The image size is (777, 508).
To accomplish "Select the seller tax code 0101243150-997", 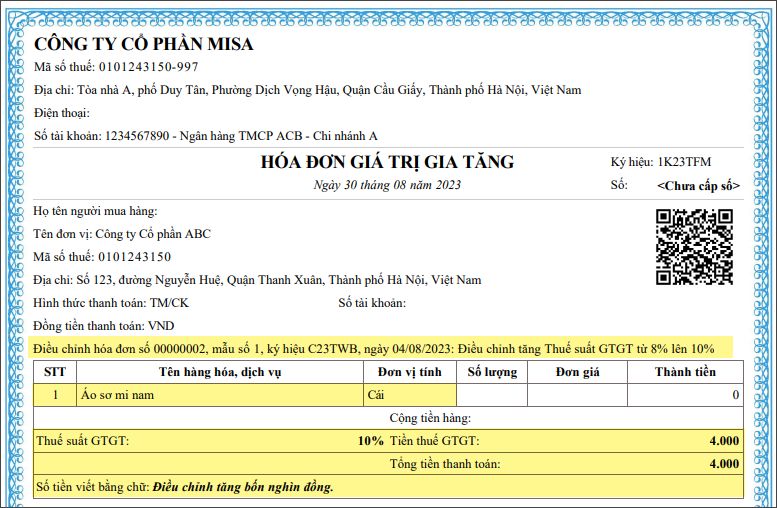I will point(147,67).
